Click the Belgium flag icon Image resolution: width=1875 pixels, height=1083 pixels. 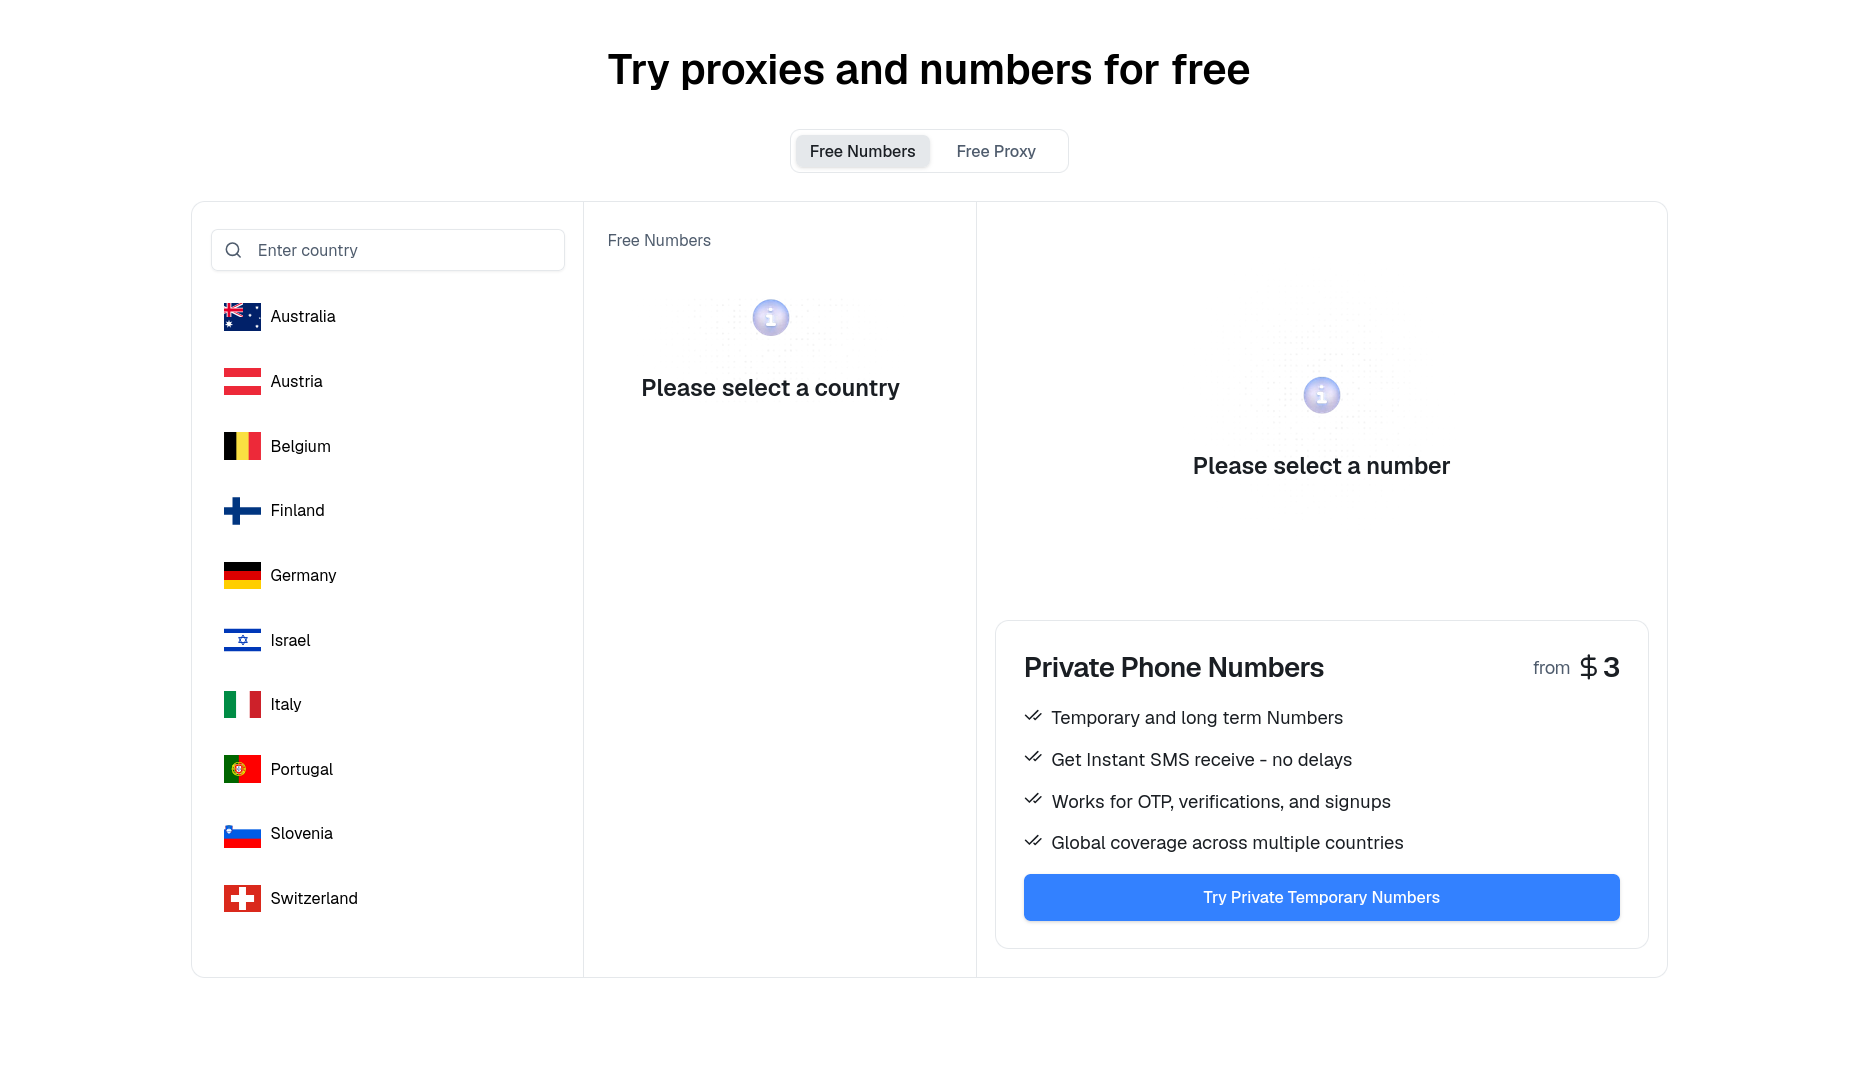tap(242, 446)
